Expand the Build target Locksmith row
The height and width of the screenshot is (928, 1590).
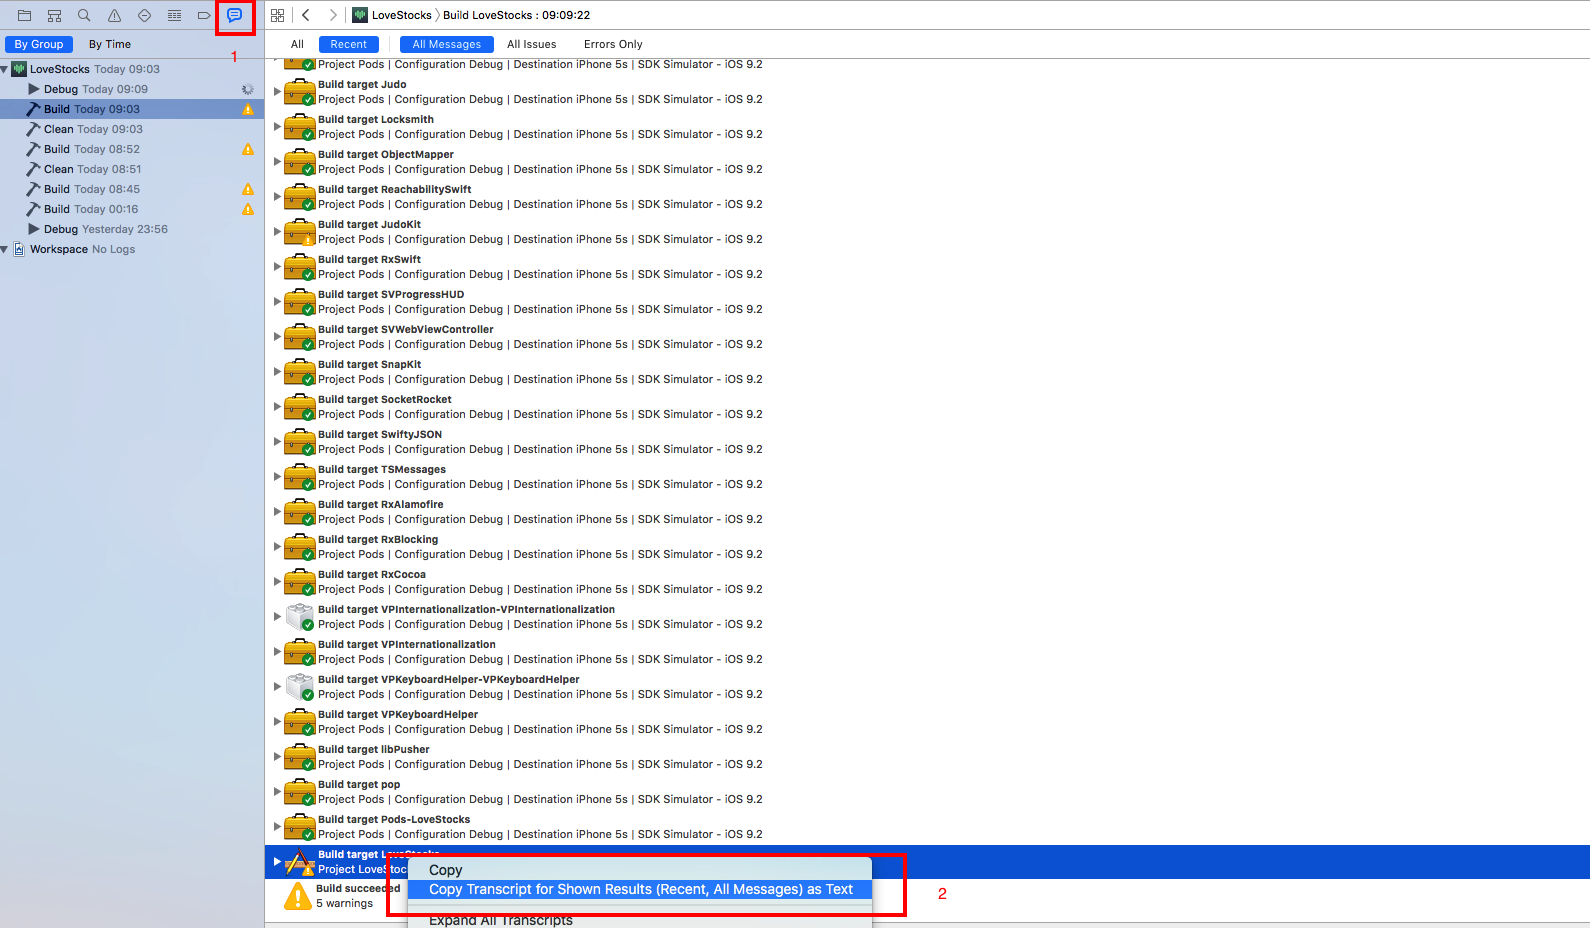pos(277,126)
